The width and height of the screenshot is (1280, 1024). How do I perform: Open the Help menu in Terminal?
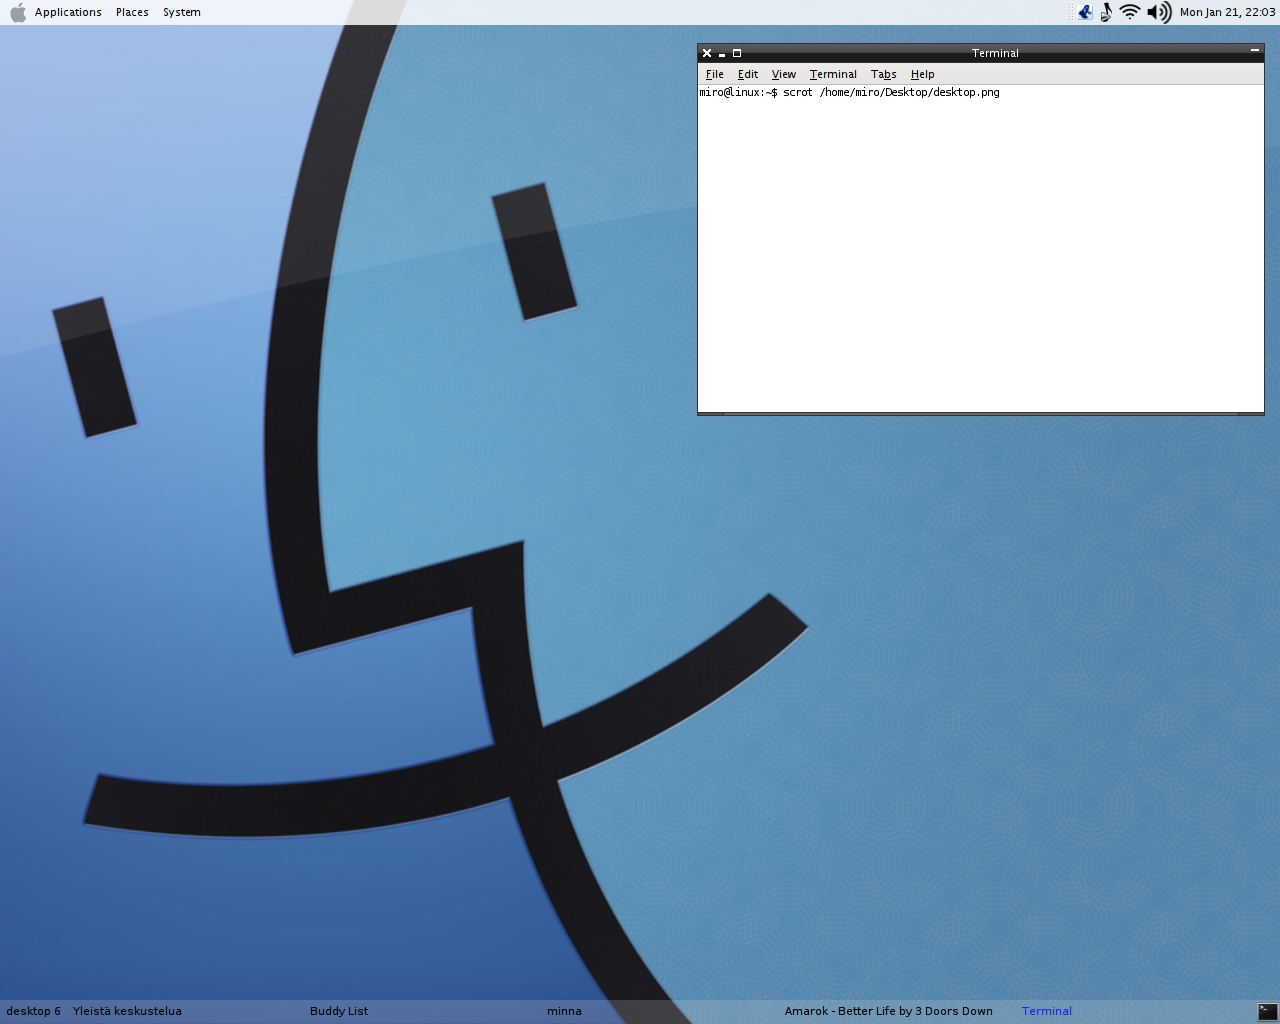(x=922, y=74)
